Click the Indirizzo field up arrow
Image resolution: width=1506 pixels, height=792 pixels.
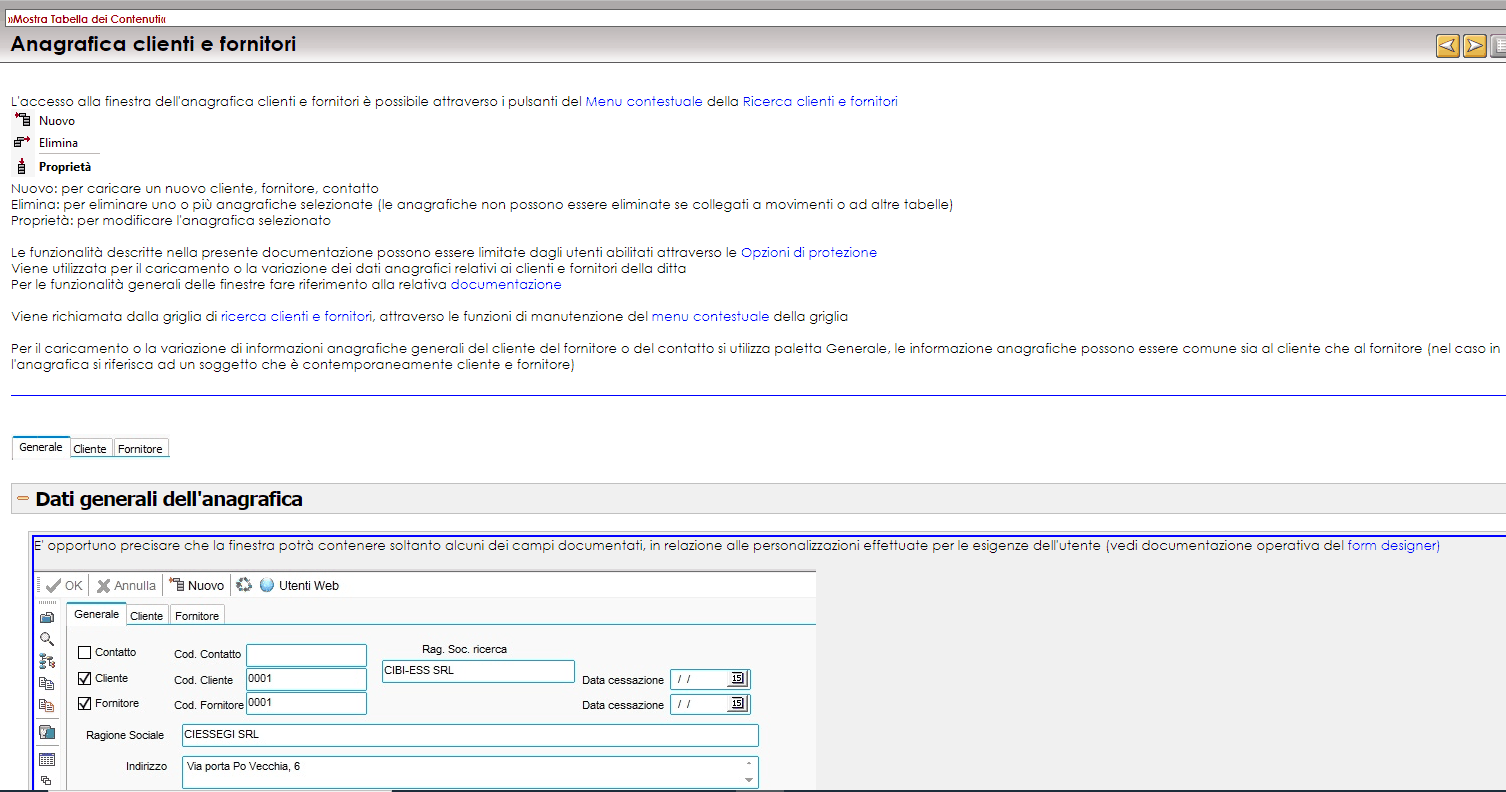pyautogui.click(x=749, y=765)
